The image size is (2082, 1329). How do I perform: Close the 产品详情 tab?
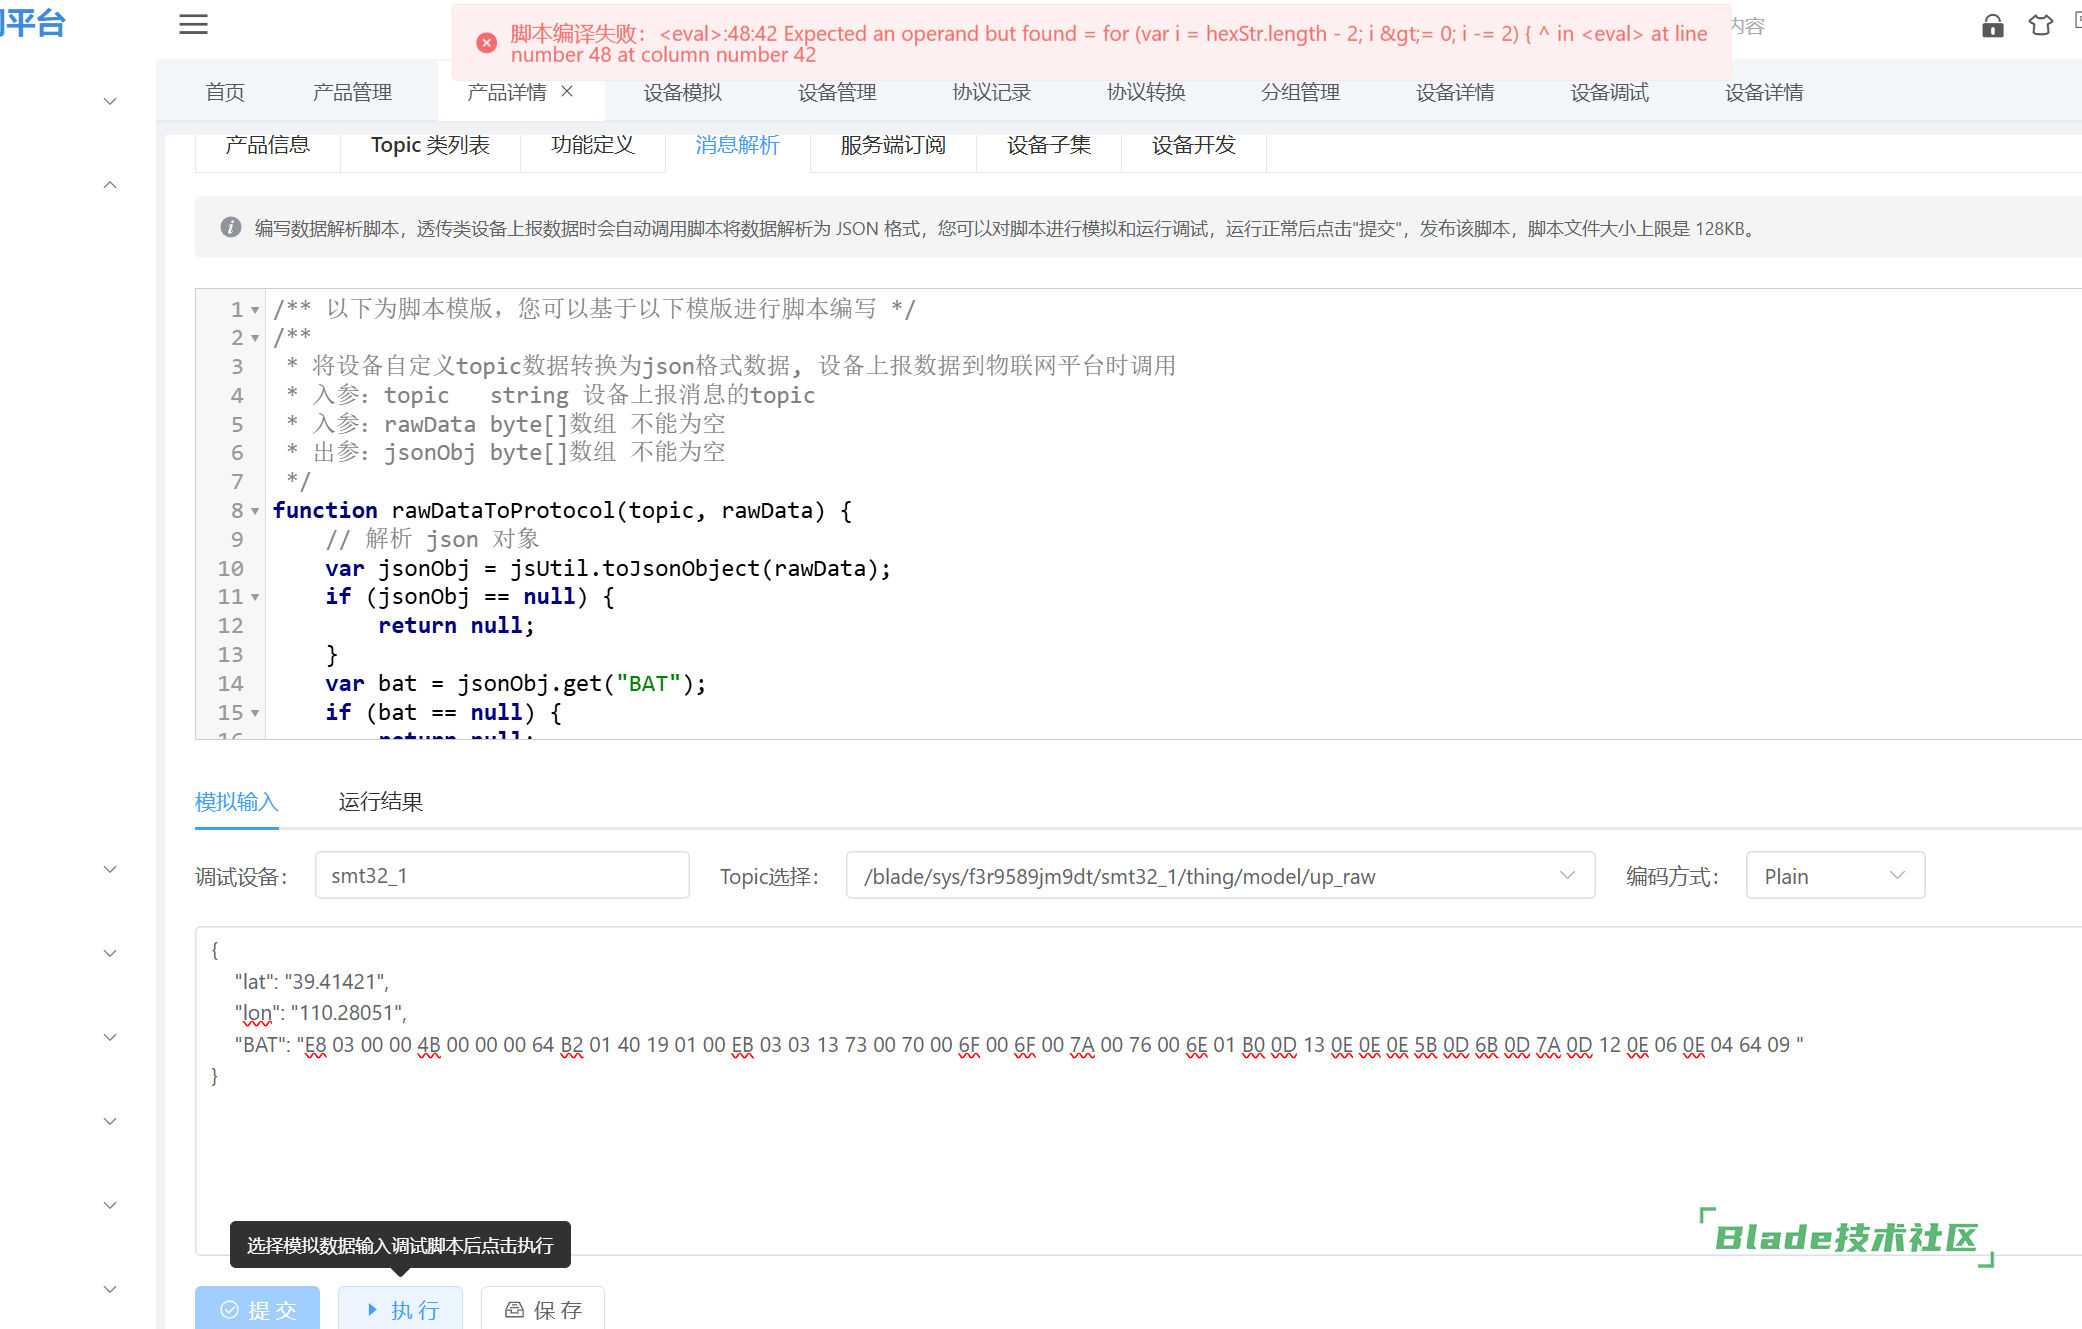coord(567,91)
